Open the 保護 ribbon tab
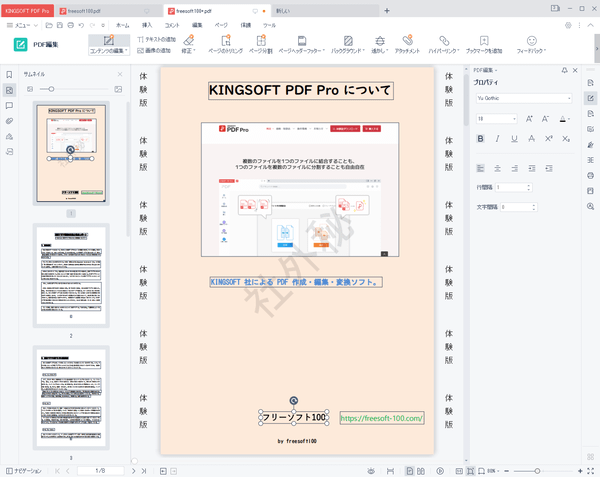The height and width of the screenshot is (477, 600). tap(246, 25)
